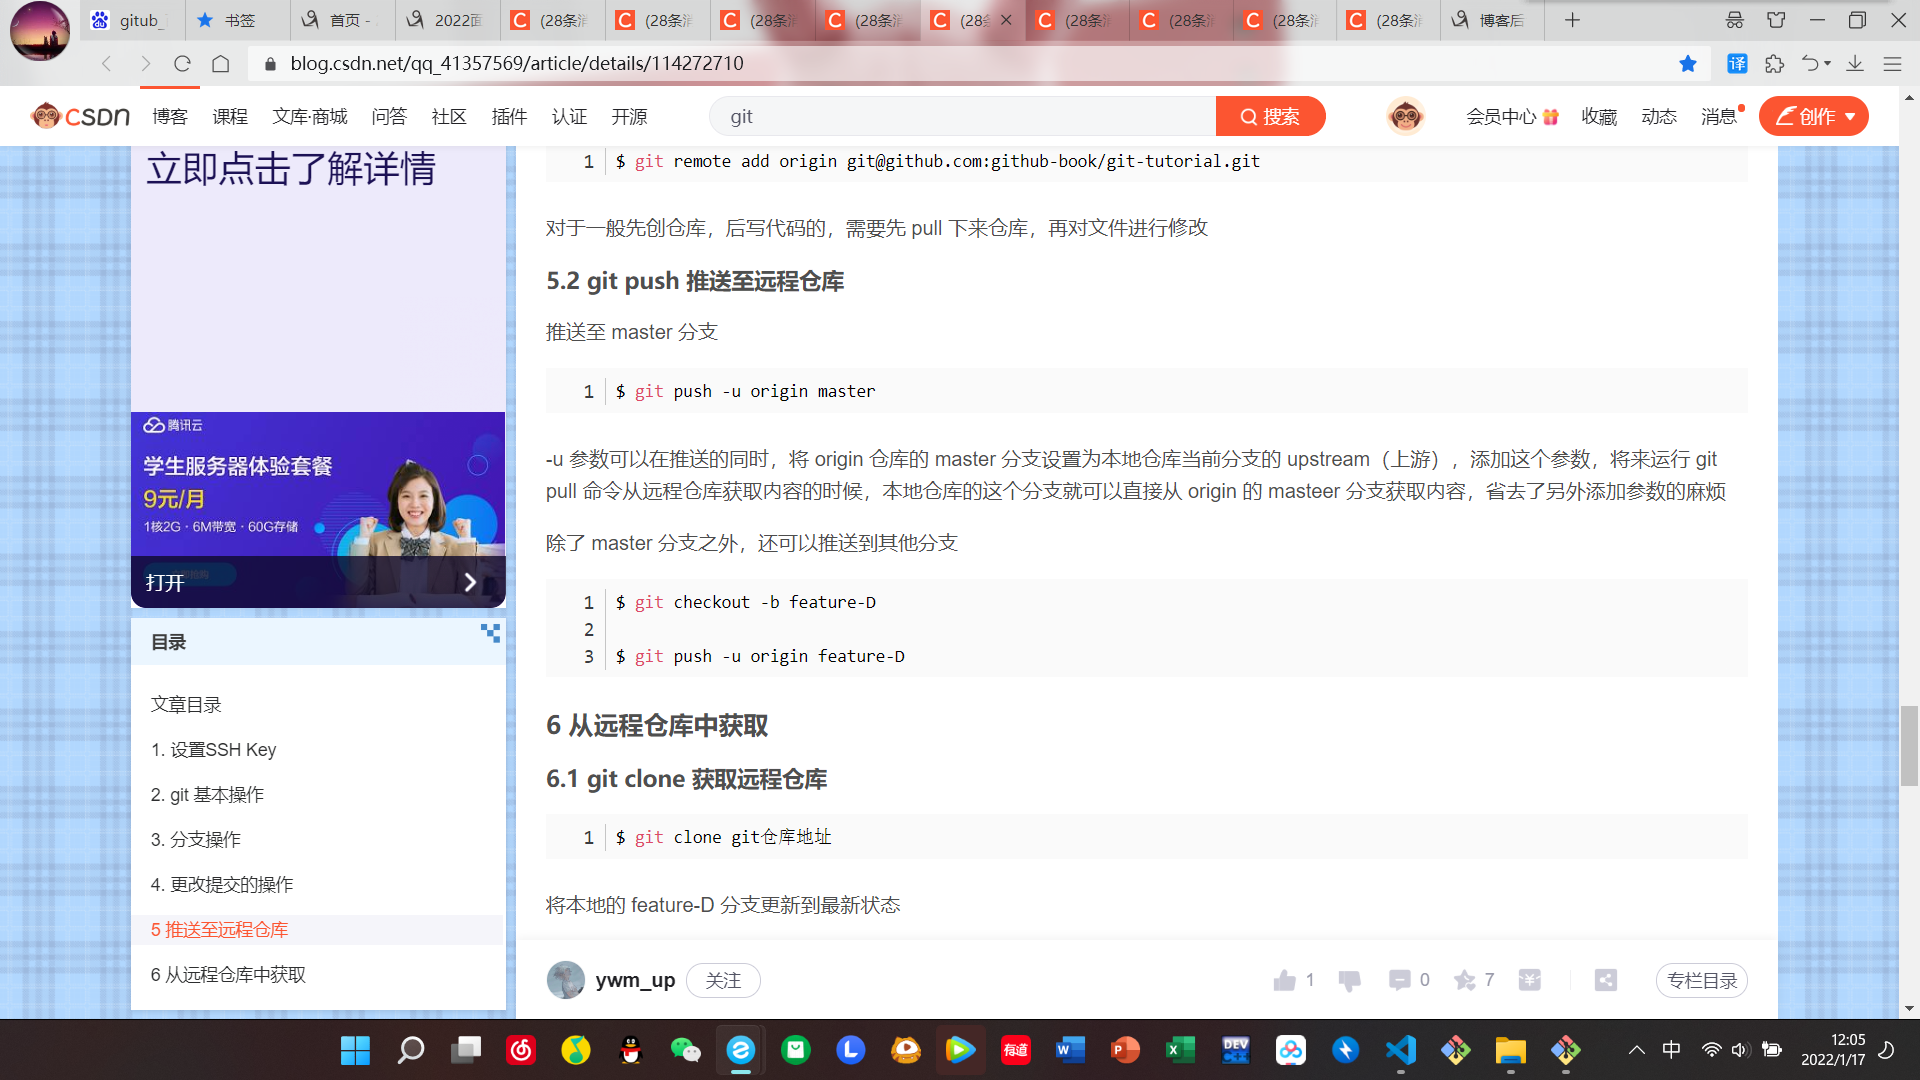Click the thumbs-down dislike icon
This screenshot has width=1920, height=1080.
pyautogui.click(x=1349, y=980)
